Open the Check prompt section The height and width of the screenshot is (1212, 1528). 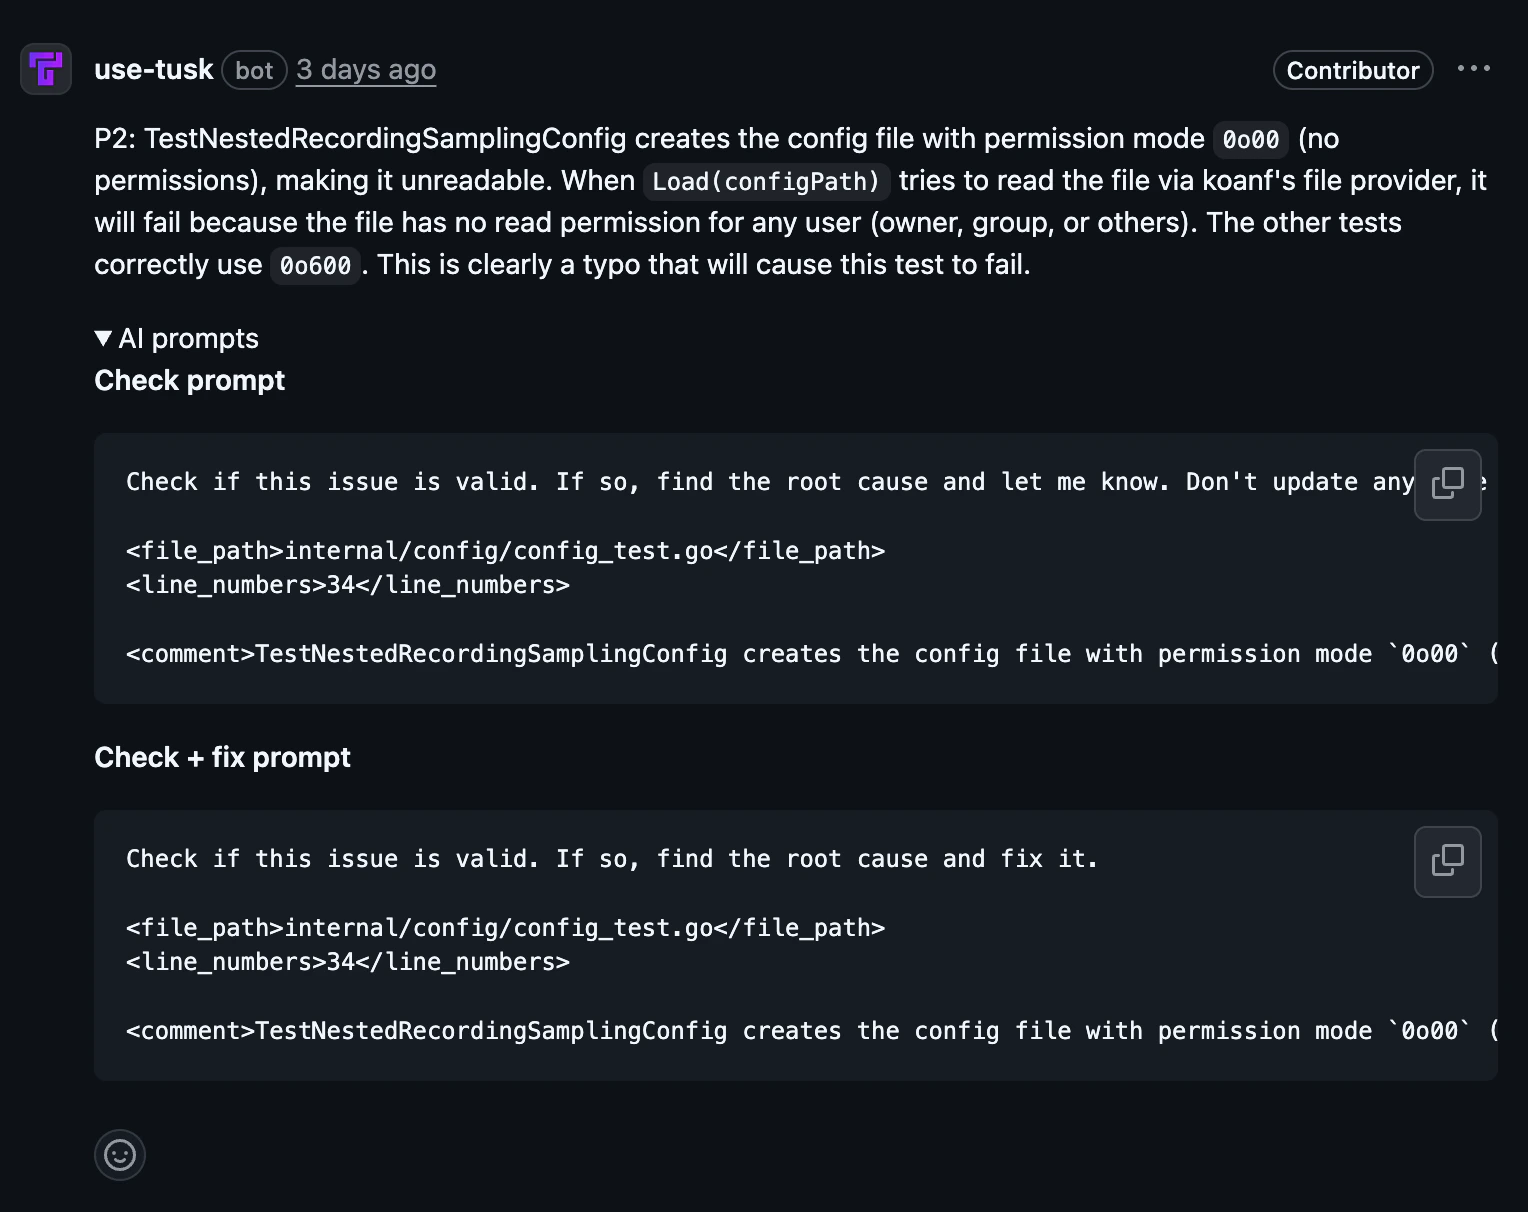[x=189, y=380]
